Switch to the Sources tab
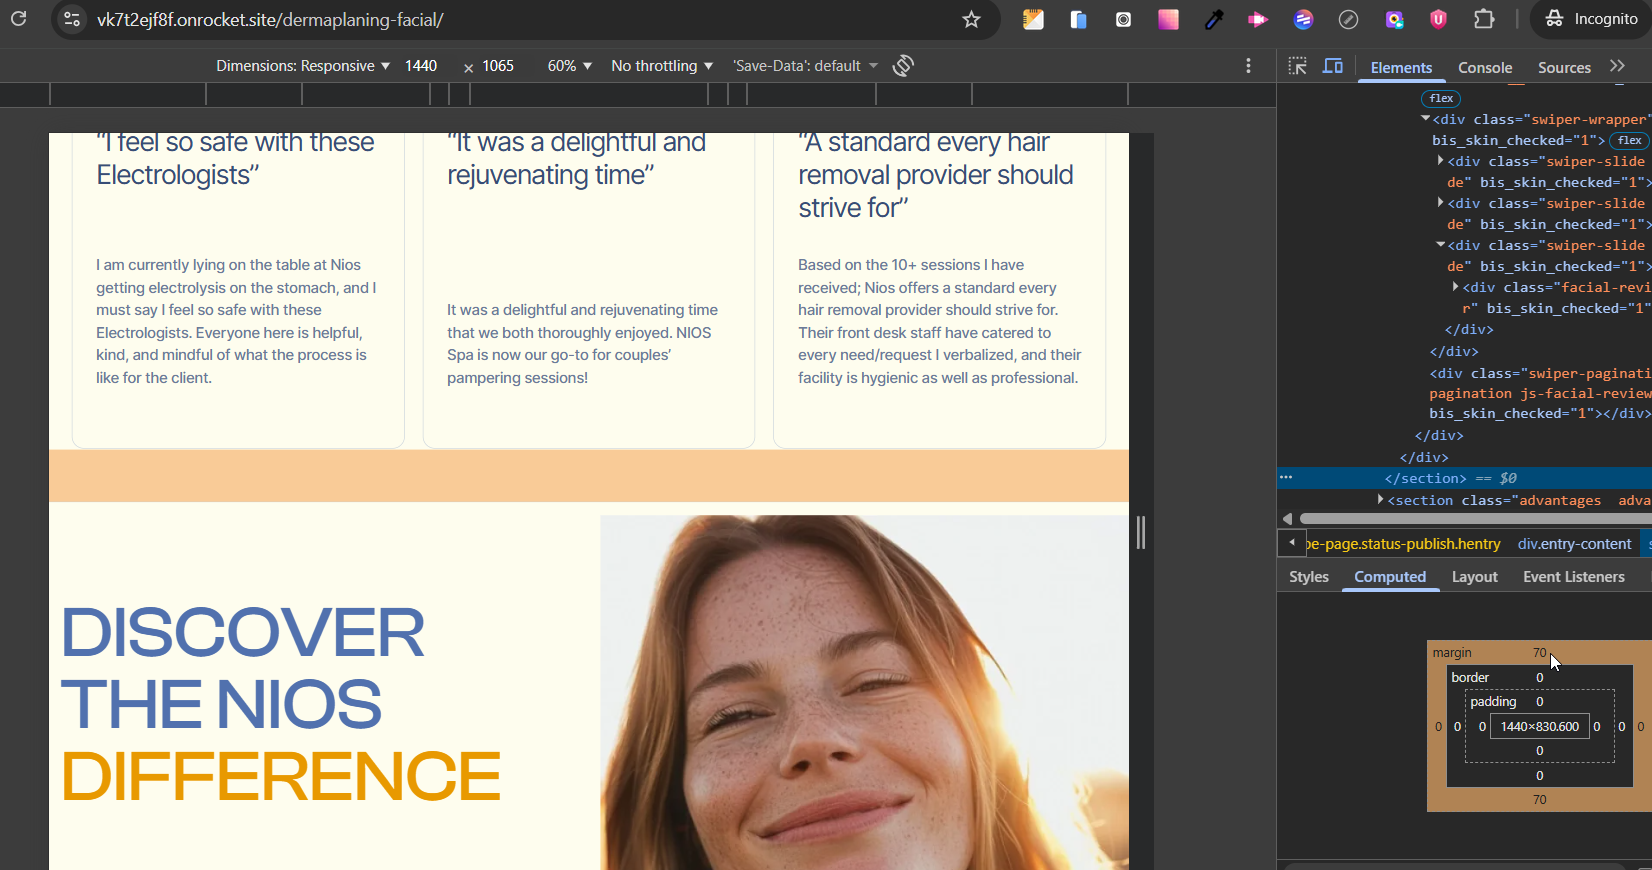Viewport: 1652px width, 870px height. [x=1564, y=67]
